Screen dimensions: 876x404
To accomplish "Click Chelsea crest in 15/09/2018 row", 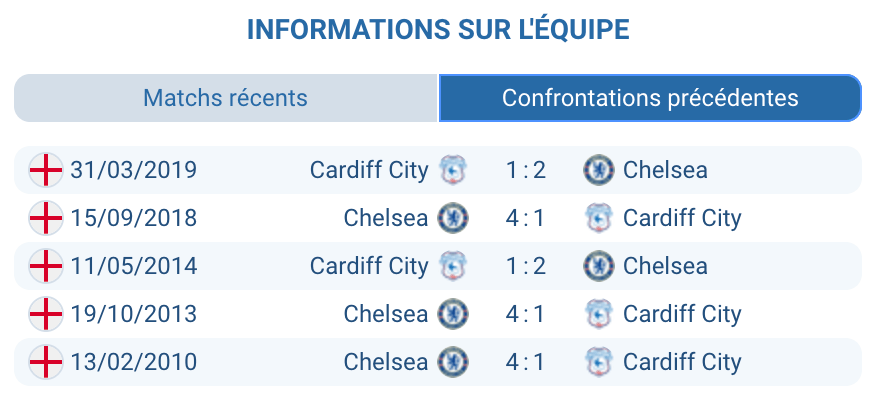I will pos(454,218).
